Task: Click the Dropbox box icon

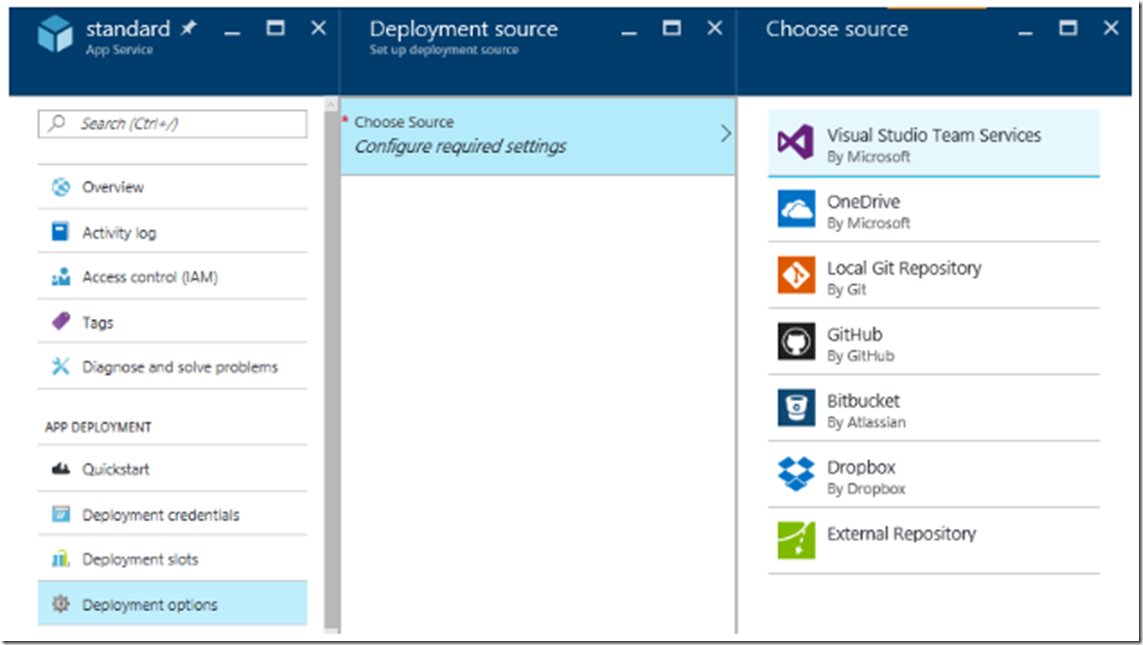Action: click(x=796, y=474)
